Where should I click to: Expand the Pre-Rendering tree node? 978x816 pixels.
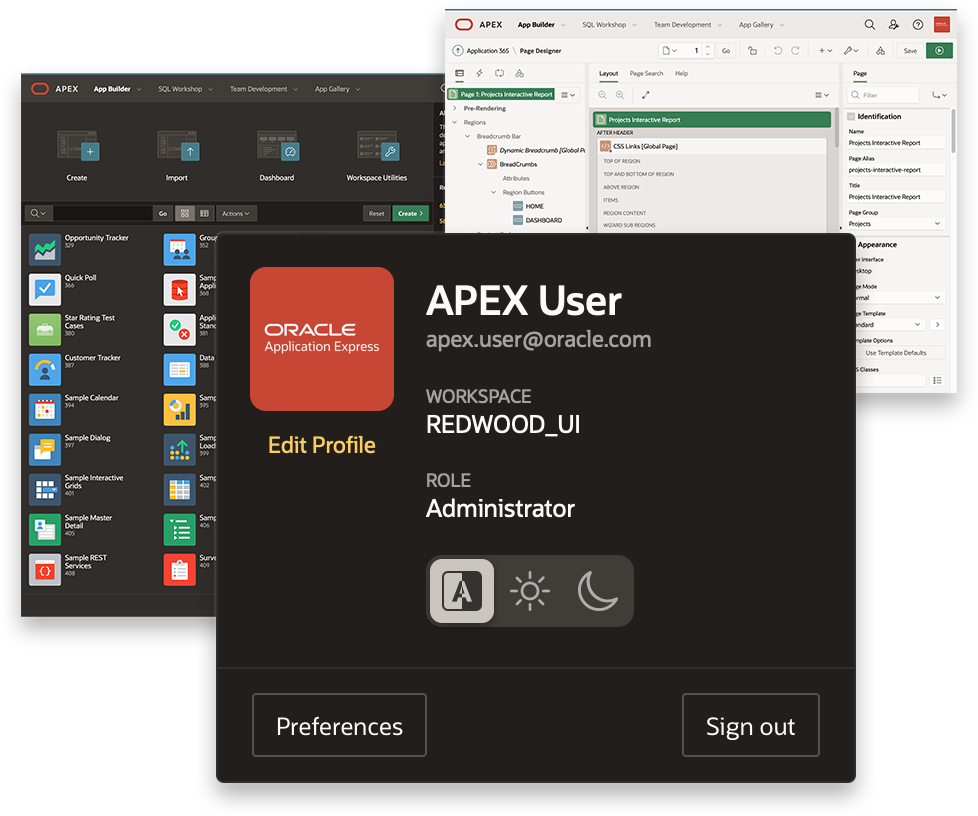pos(455,109)
